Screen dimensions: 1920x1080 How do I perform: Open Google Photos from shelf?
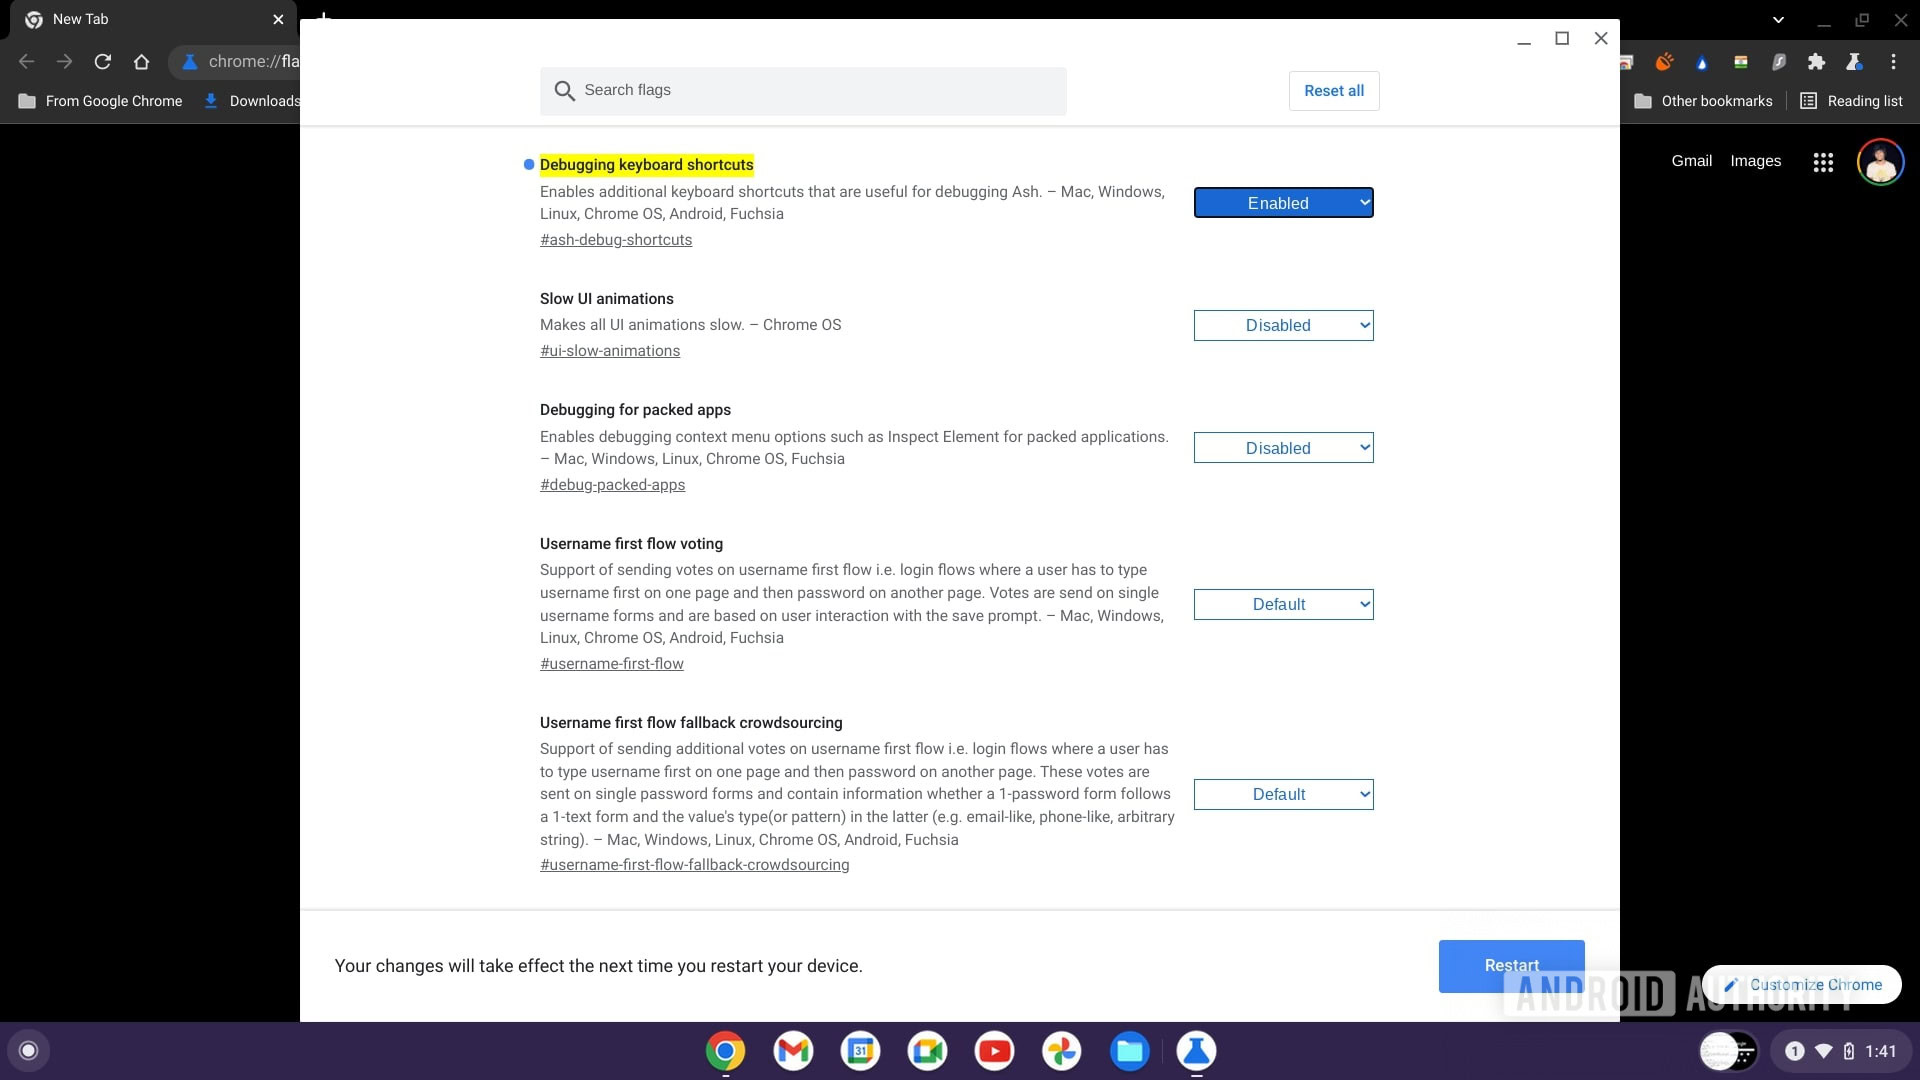pos(1061,1051)
